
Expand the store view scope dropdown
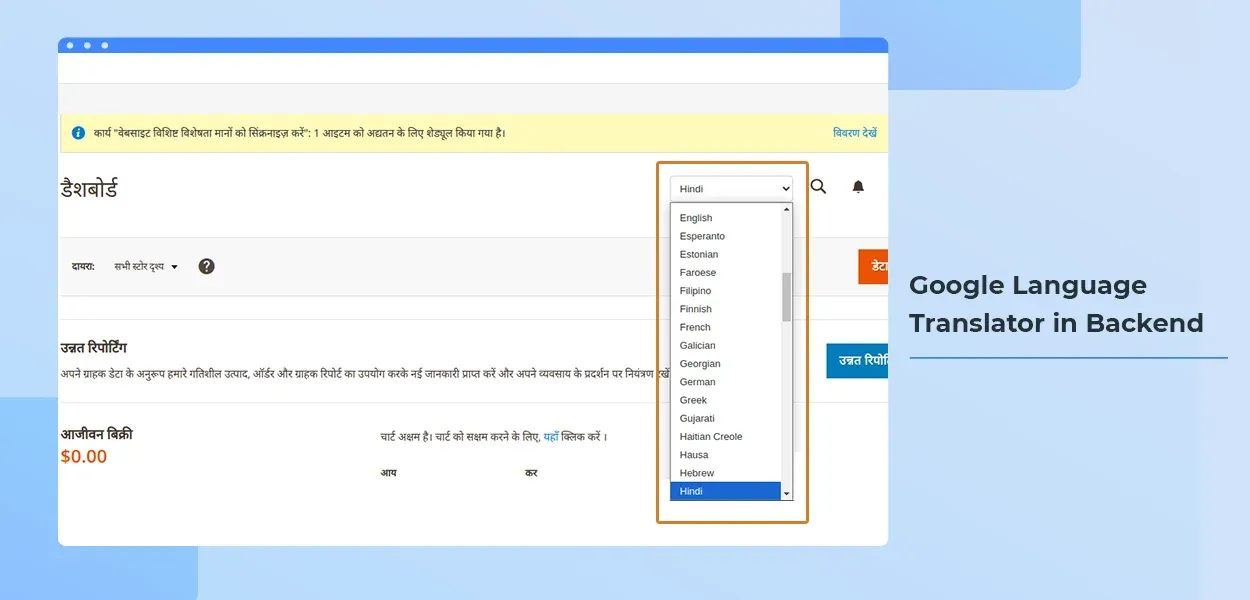[x=146, y=267]
